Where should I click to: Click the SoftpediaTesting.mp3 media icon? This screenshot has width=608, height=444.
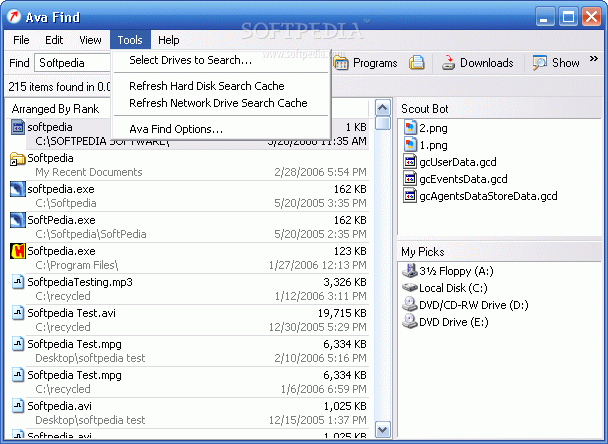click(x=17, y=282)
